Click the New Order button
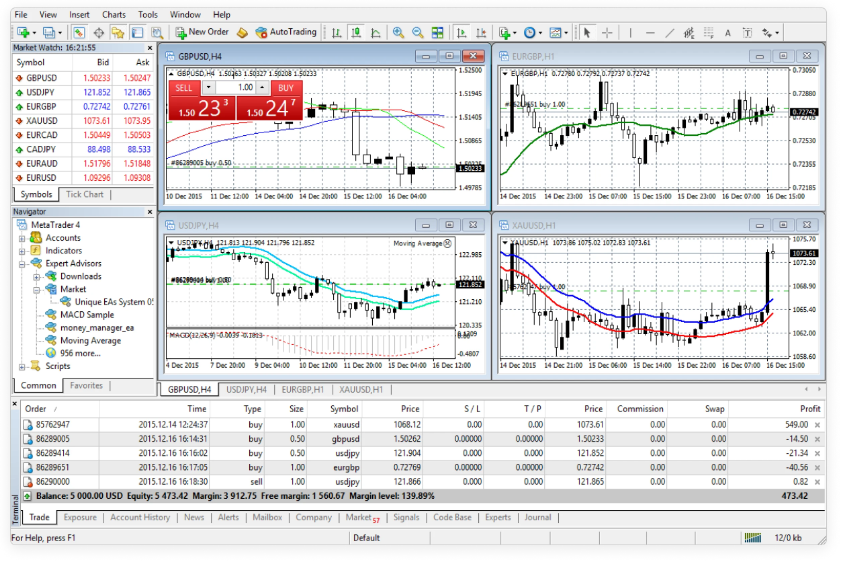 click(x=202, y=32)
